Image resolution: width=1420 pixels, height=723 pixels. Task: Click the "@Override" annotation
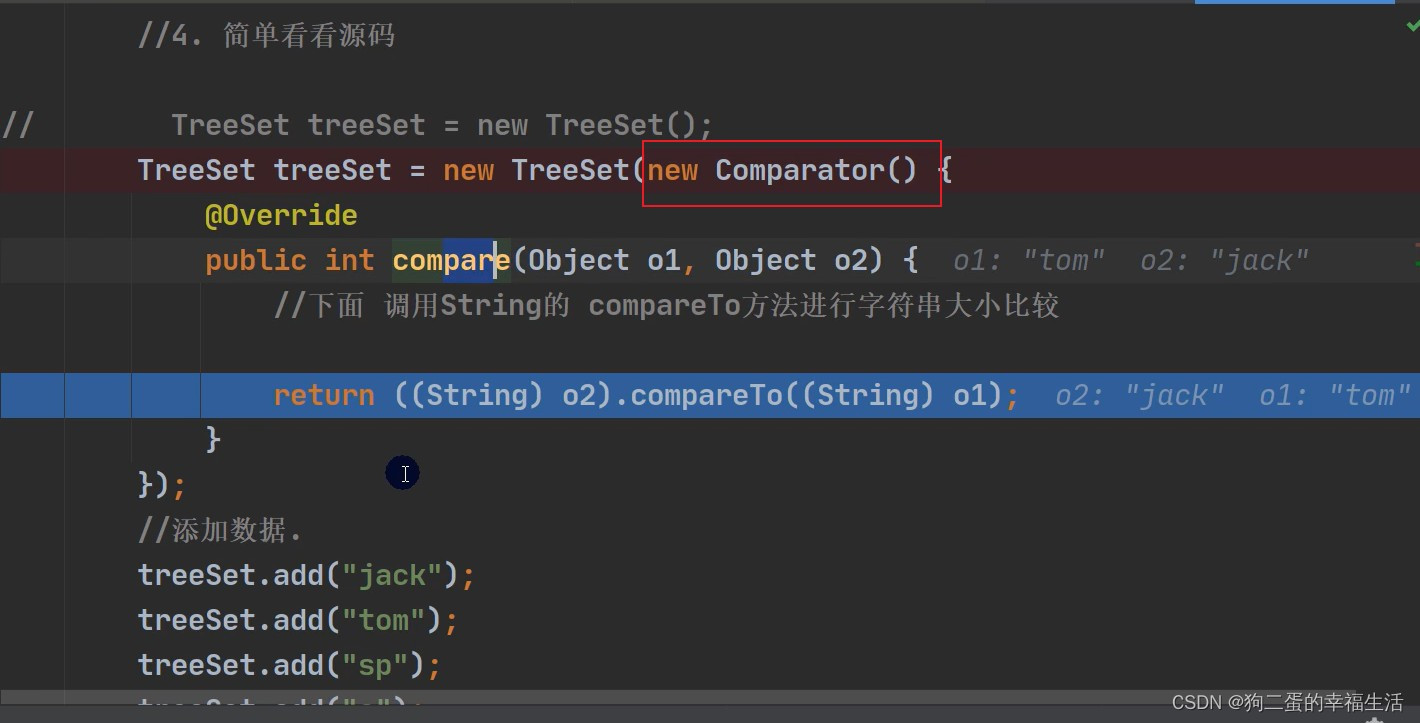point(281,215)
